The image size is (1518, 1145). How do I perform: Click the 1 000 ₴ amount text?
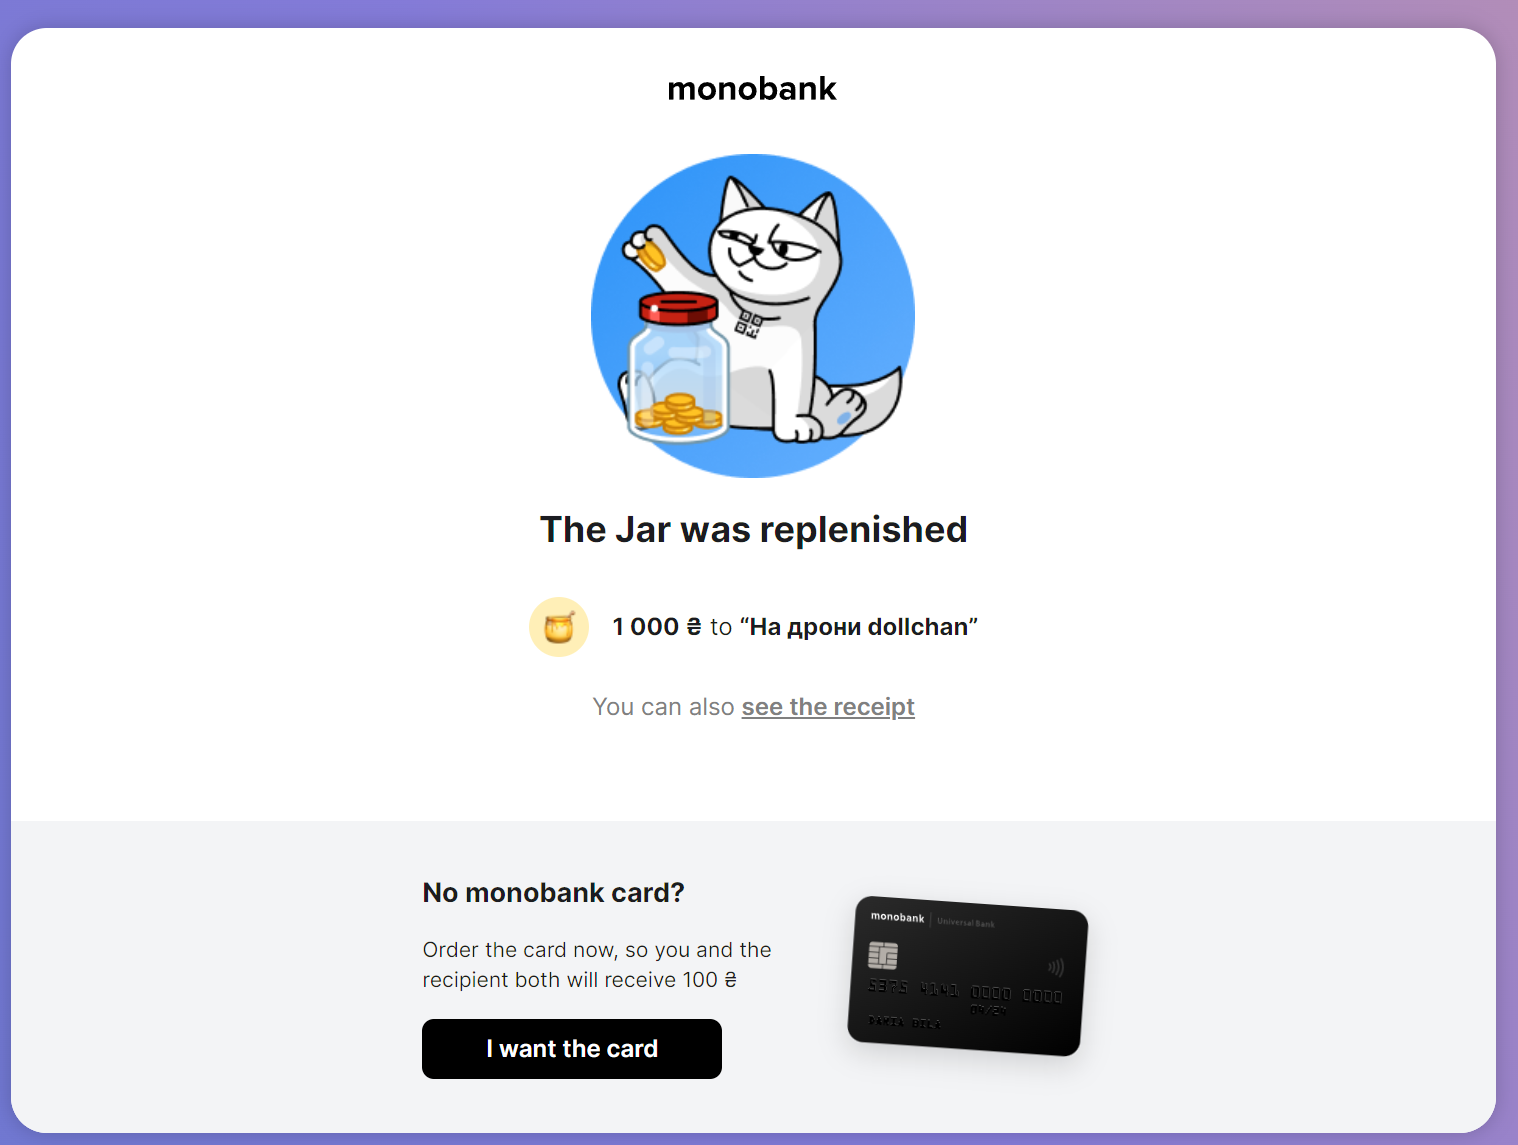click(x=657, y=627)
